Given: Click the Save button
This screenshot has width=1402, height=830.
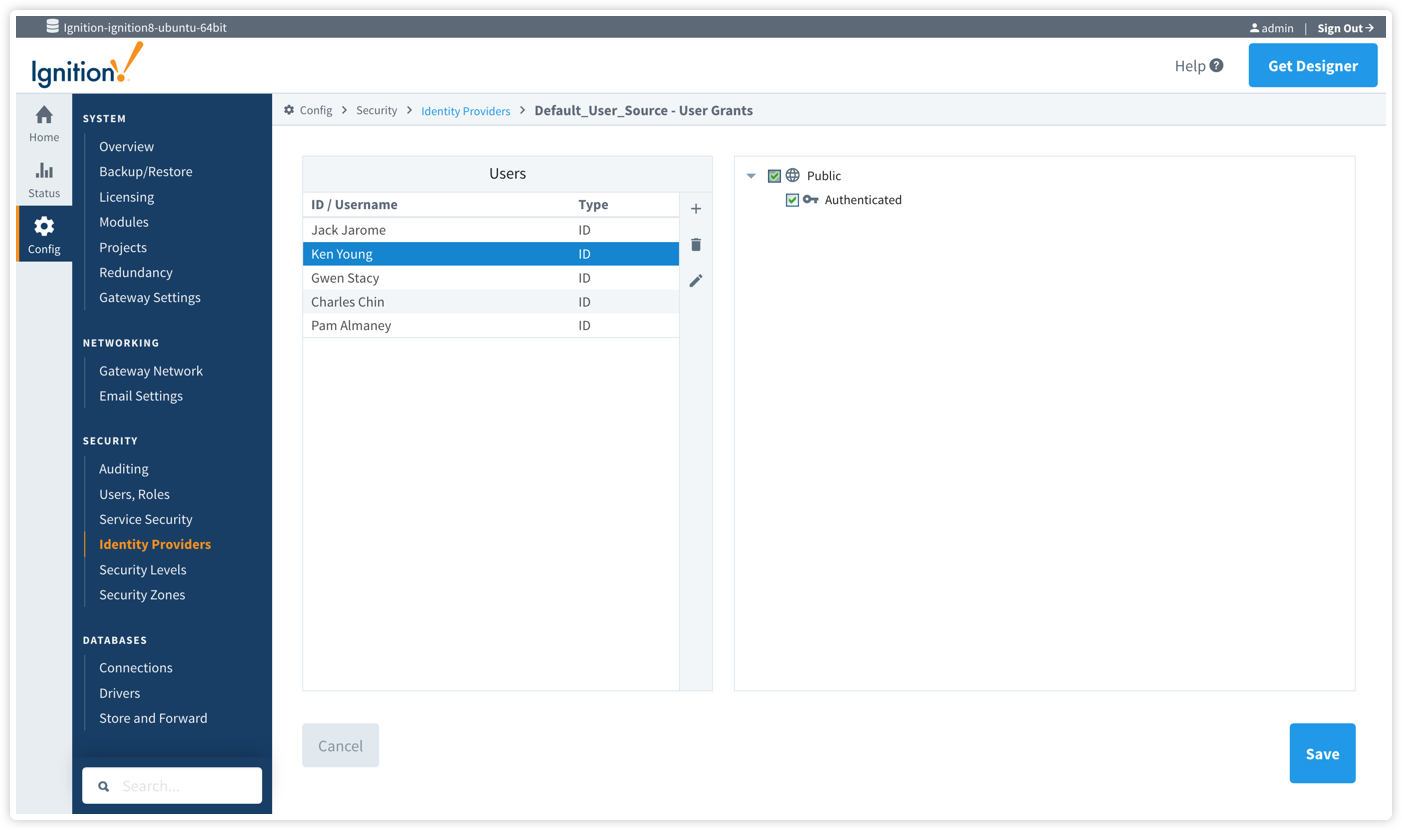Looking at the screenshot, I should click(1322, 754).
